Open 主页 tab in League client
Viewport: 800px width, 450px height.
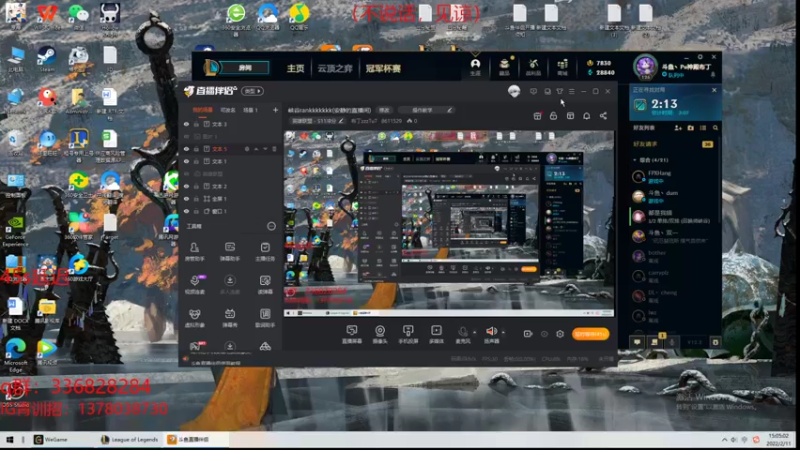[295, 68]
